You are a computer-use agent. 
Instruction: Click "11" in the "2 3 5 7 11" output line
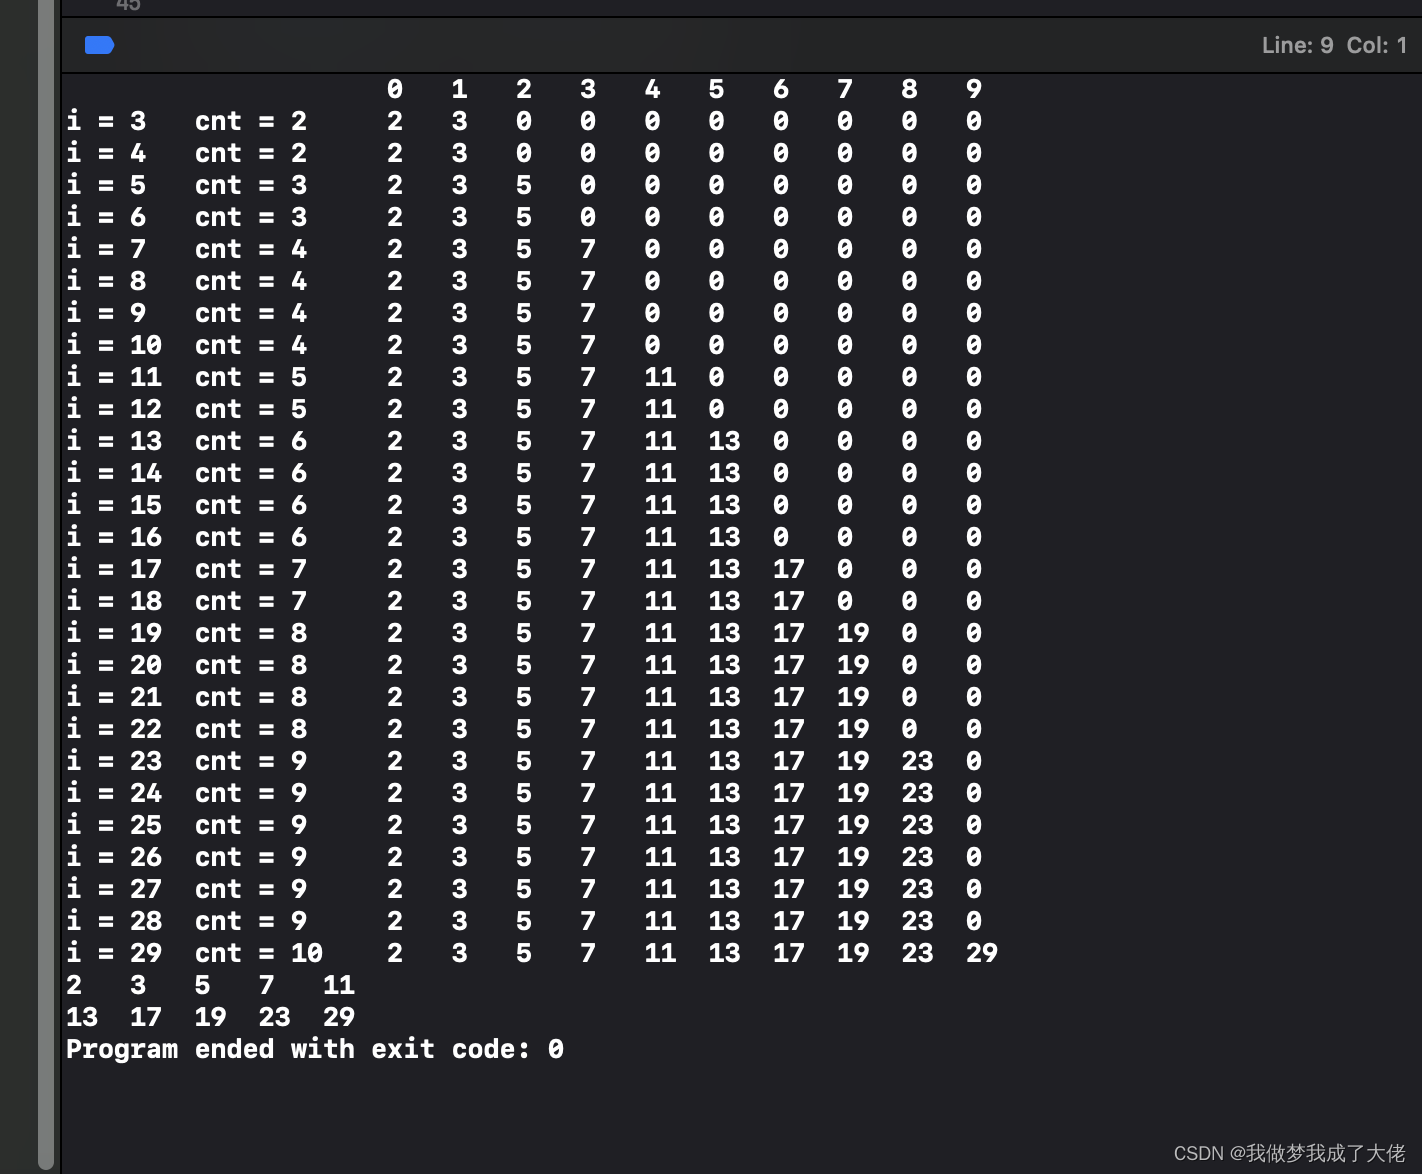[339, 985]
